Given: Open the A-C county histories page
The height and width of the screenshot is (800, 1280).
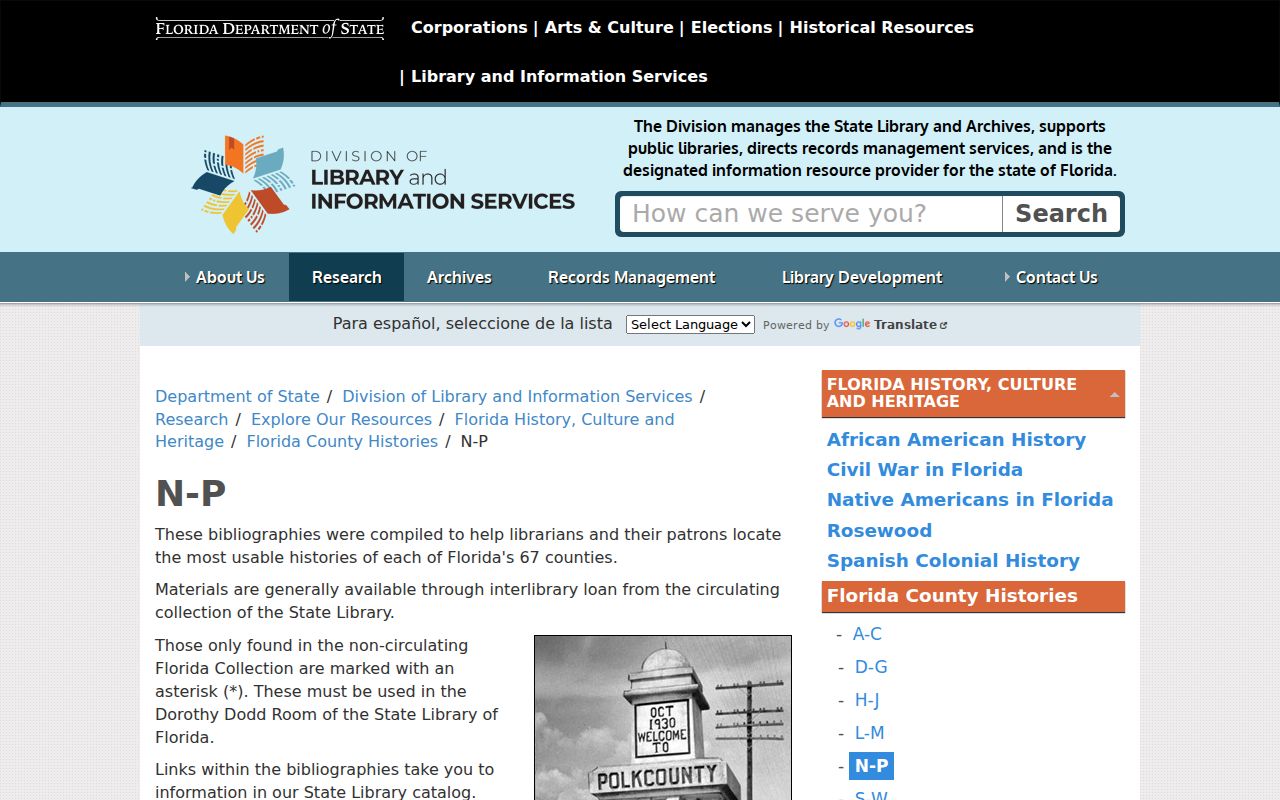Looking at the screenshot, I should point(867,634).
